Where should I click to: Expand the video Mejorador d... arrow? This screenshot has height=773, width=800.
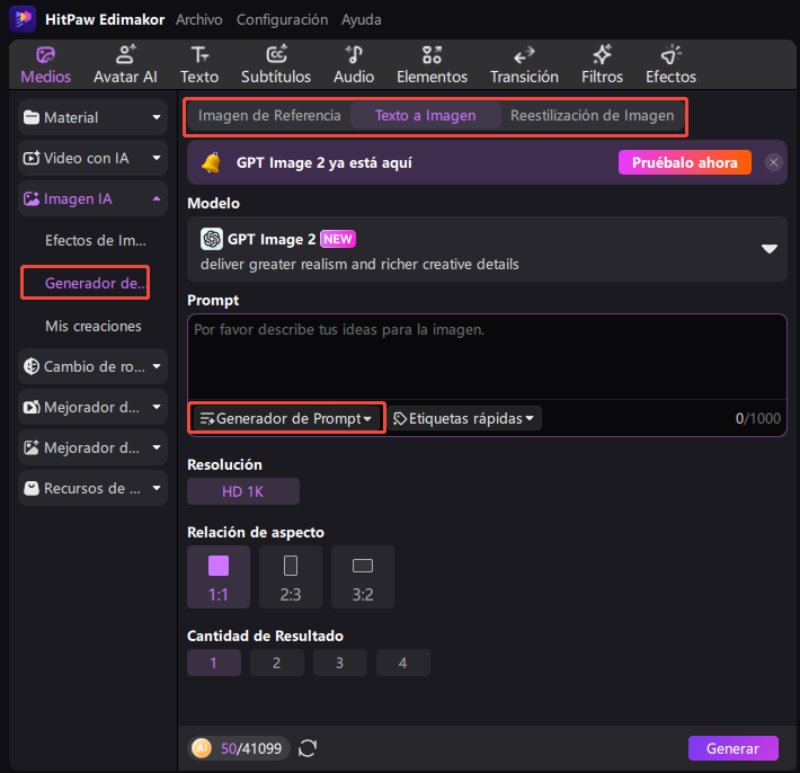coord(157,407)
